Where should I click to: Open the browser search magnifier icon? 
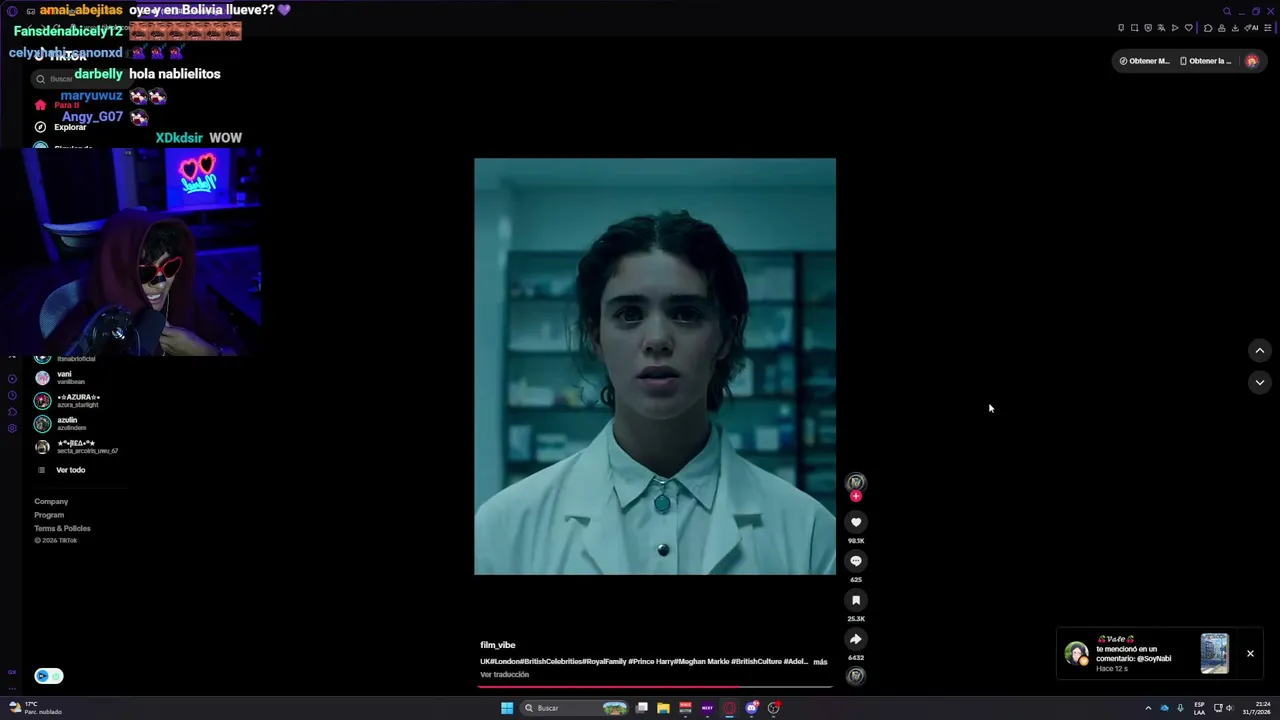pos(1227,12)
